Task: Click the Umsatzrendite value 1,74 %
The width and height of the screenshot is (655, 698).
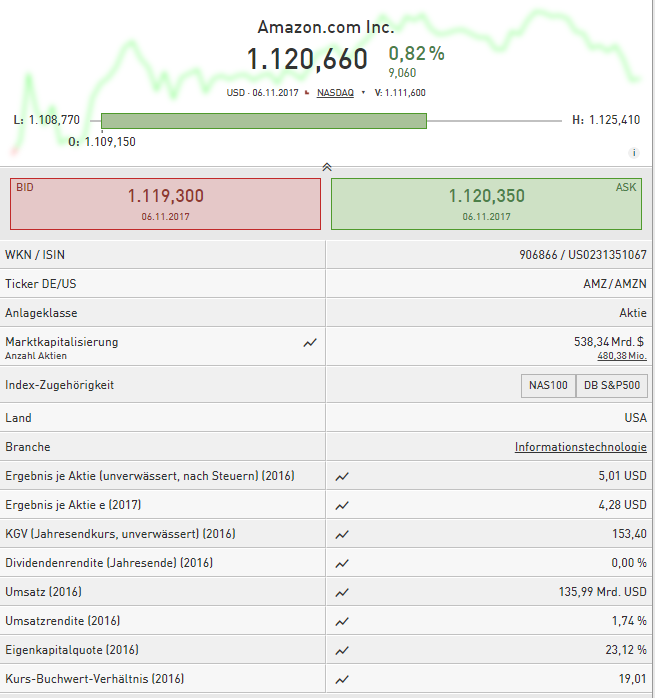Action: [629, 621]
